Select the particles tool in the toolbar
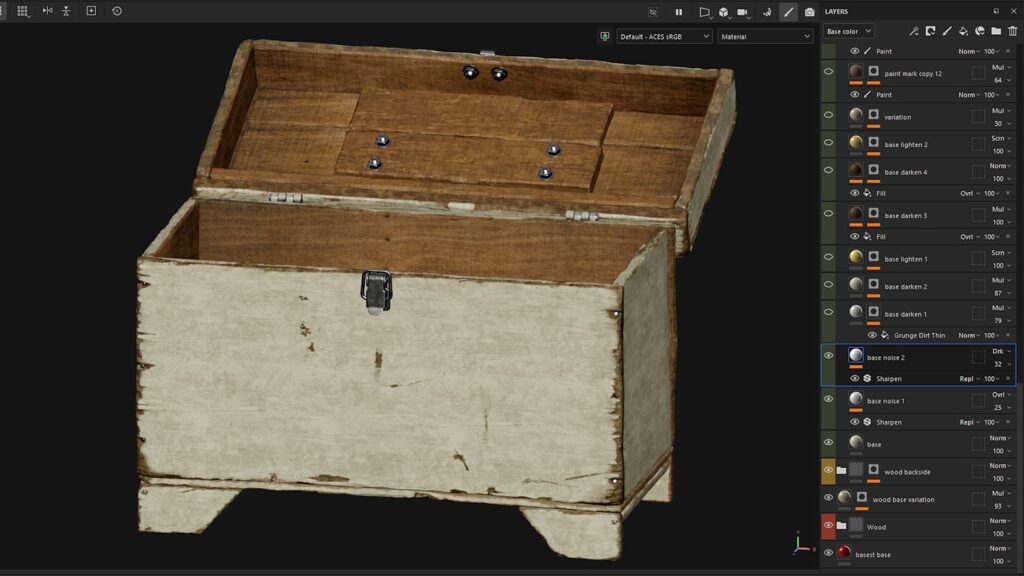This screenshot has height=576, width=1024. click(x=766, y=11)
